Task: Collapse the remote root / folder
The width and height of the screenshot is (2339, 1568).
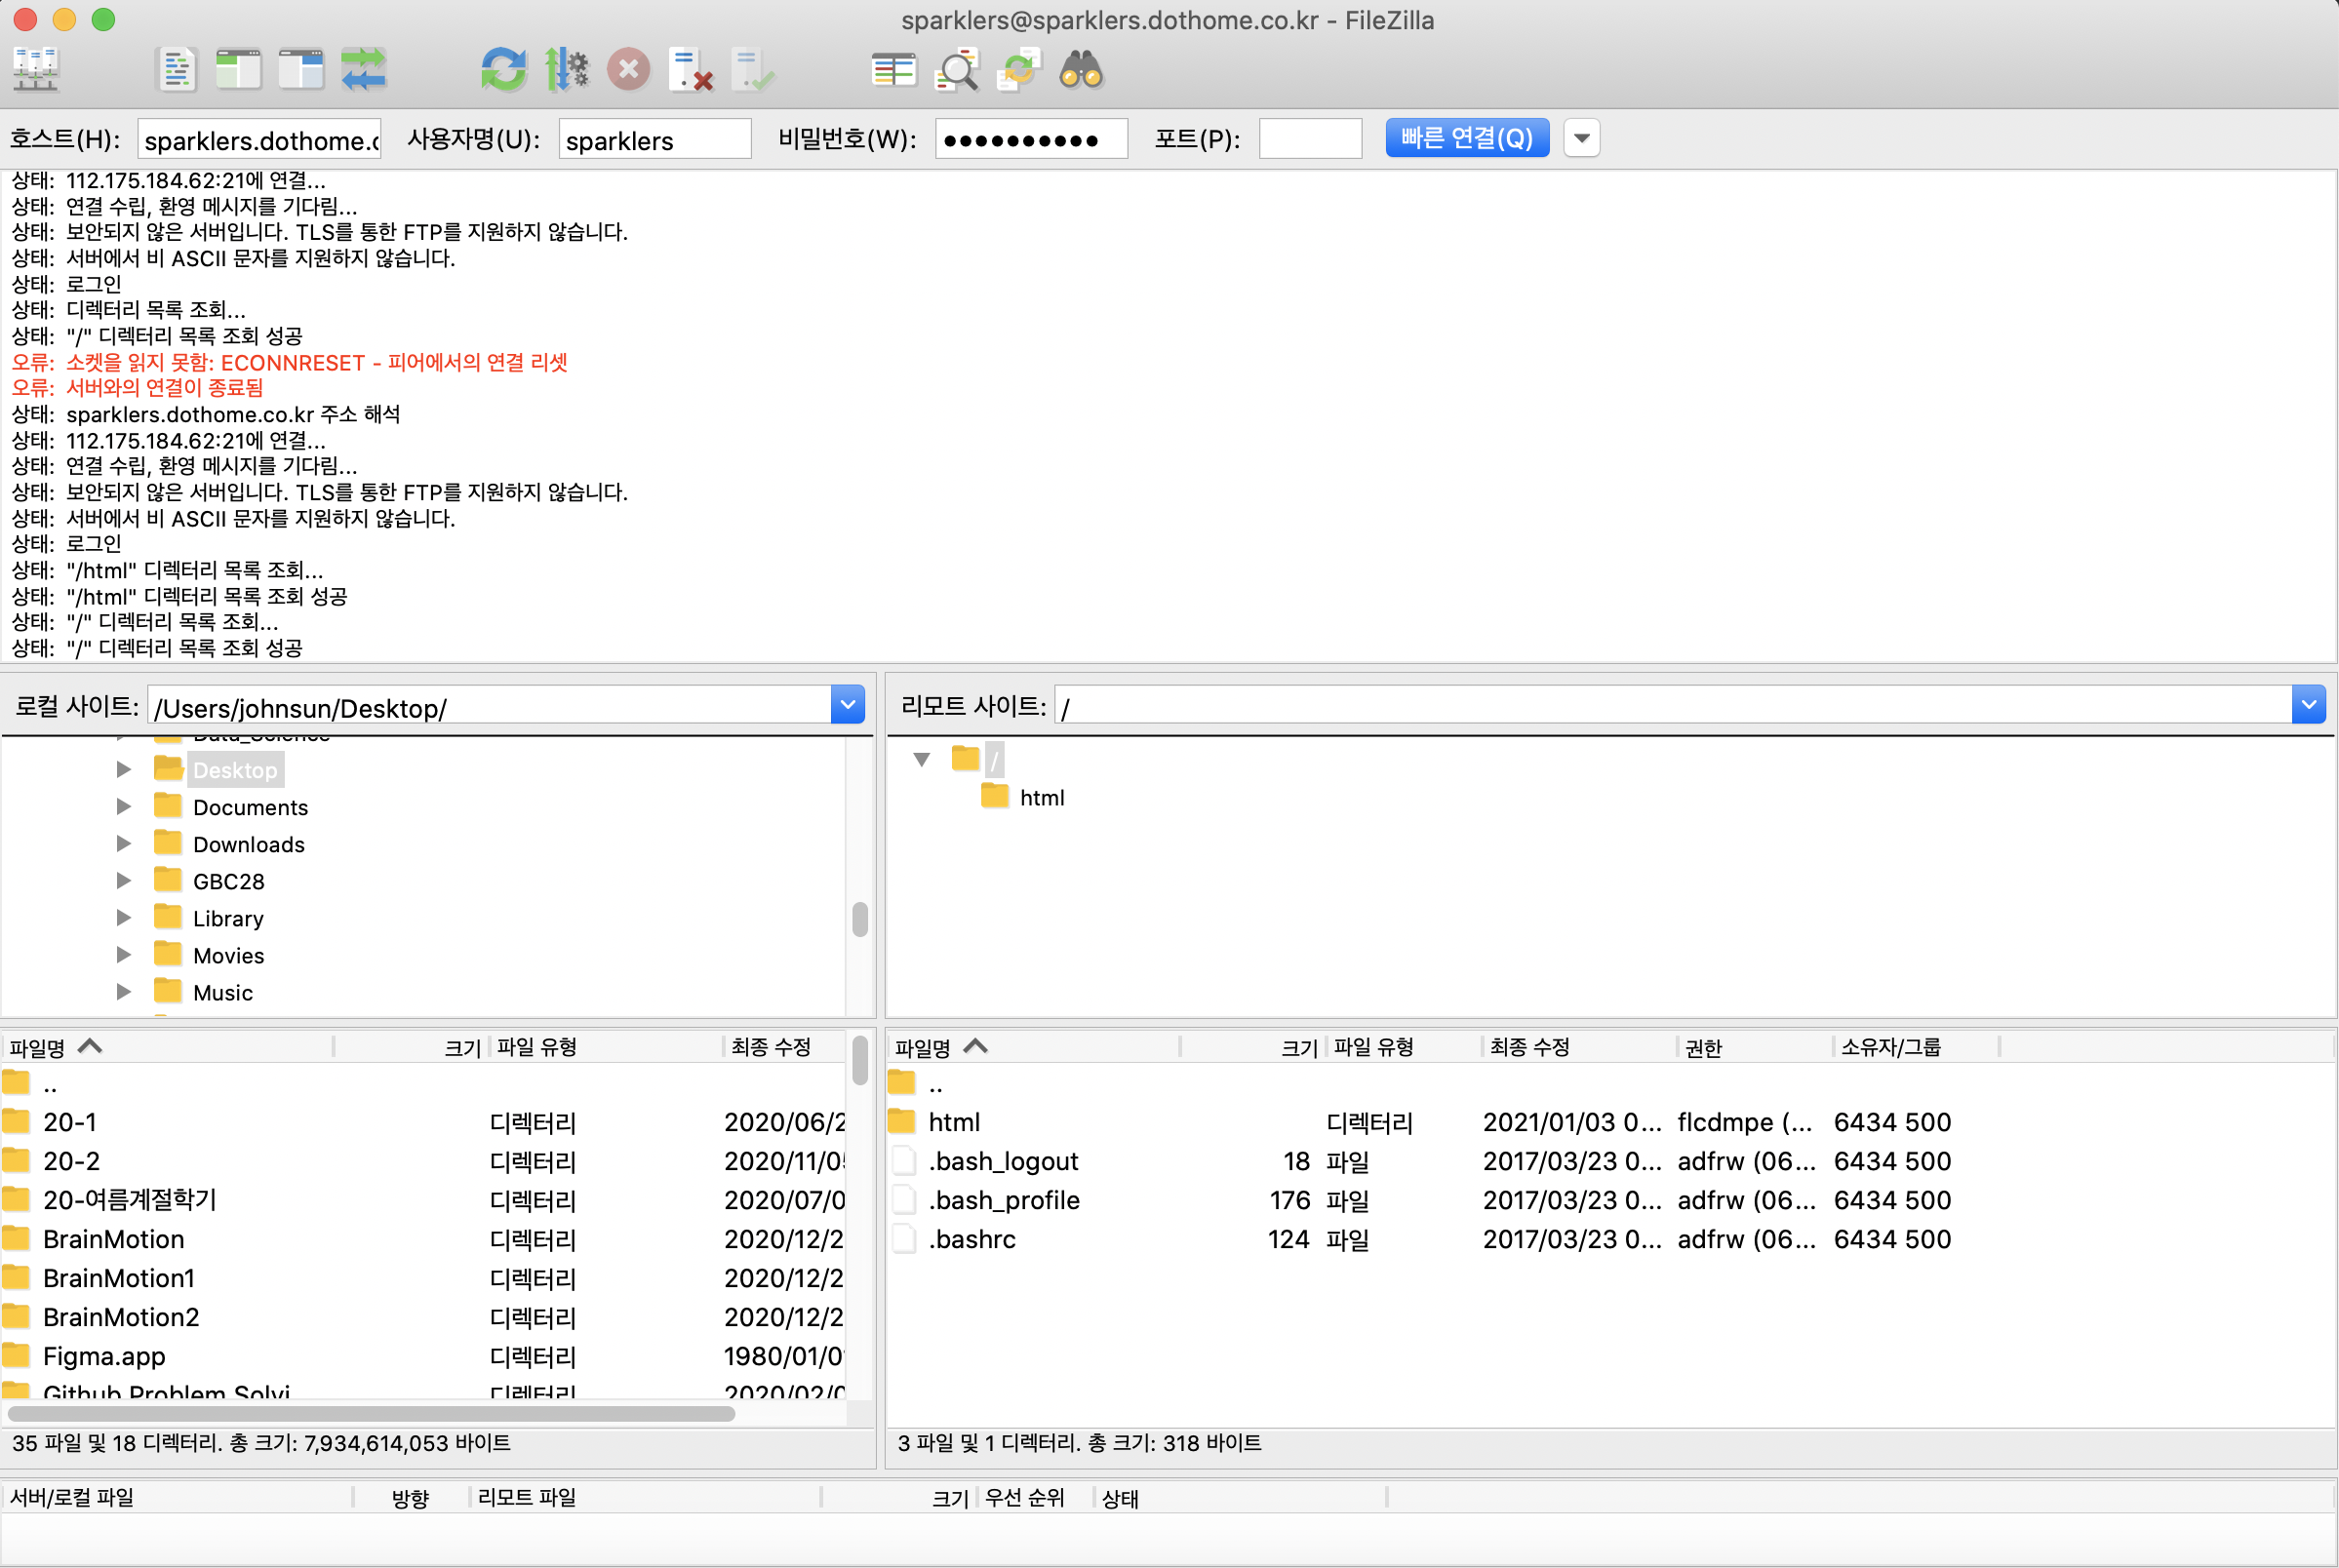Action: point(922,759)
